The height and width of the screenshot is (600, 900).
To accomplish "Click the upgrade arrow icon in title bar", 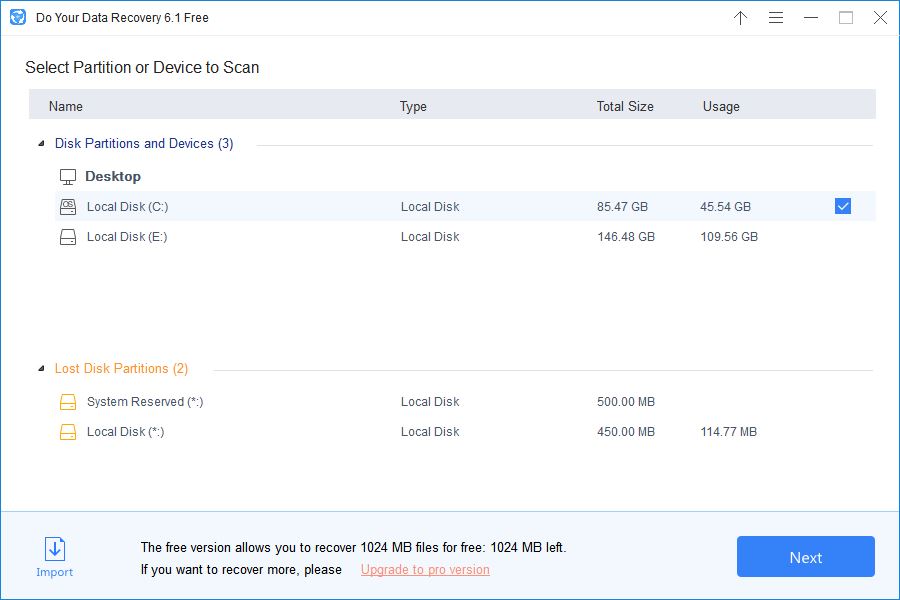I will pyautogui.click(x=740, y=17).
